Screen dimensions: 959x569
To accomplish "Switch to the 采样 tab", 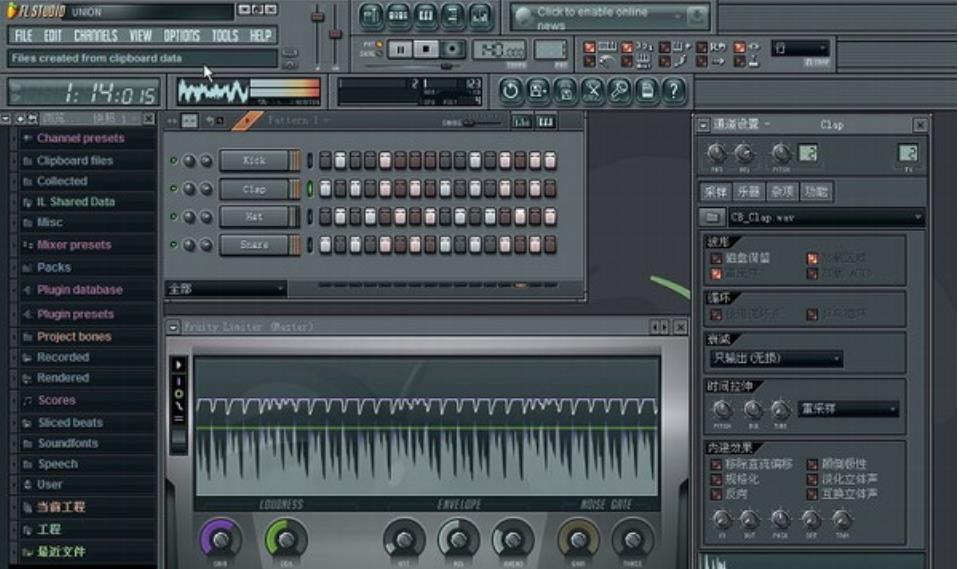I will (x=715, y=192).
